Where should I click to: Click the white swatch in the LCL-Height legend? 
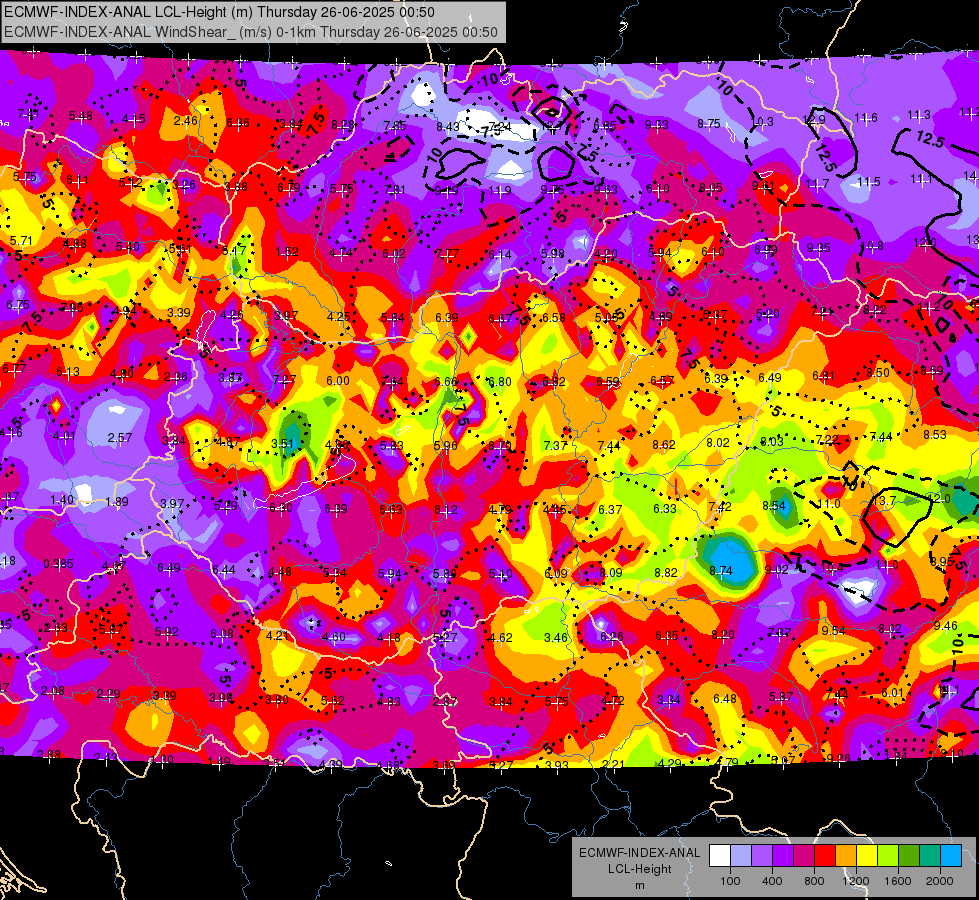[x=719, y=856]
